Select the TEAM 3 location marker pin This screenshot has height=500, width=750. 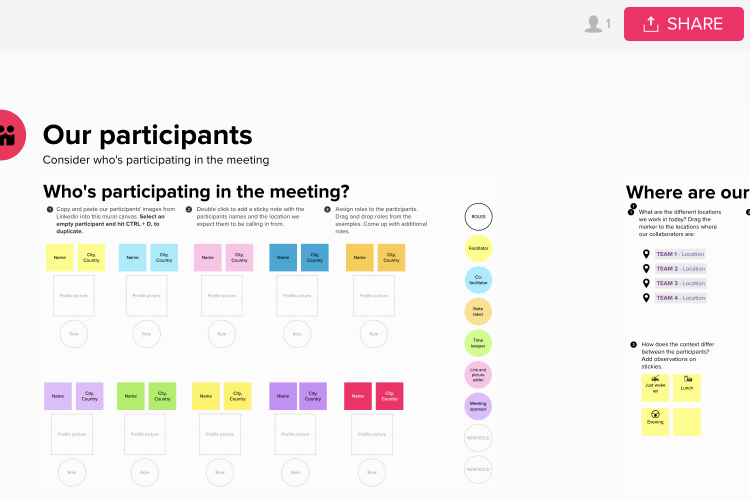[x=646, y=283]
